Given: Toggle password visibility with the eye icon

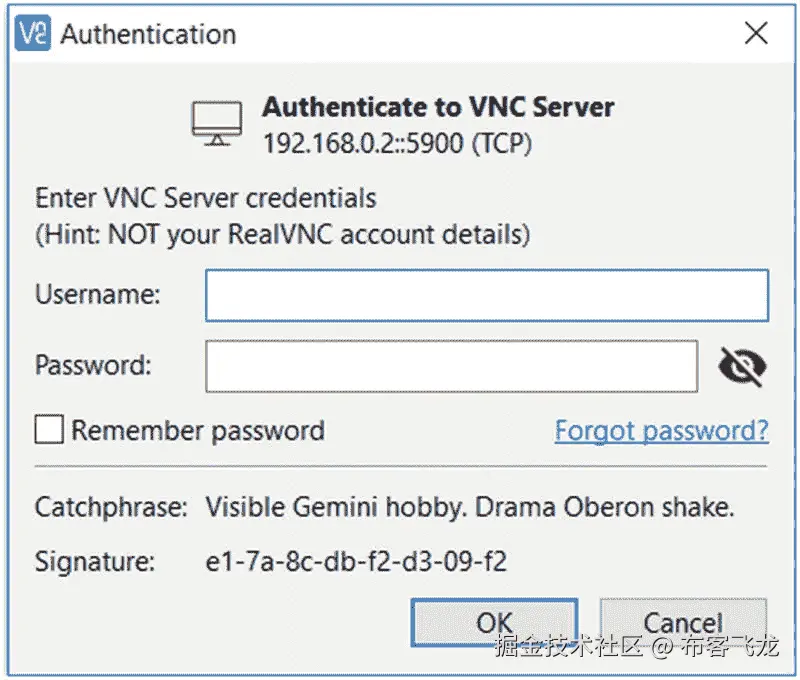Looking at the screenshot, I should (x=742, y=368).
